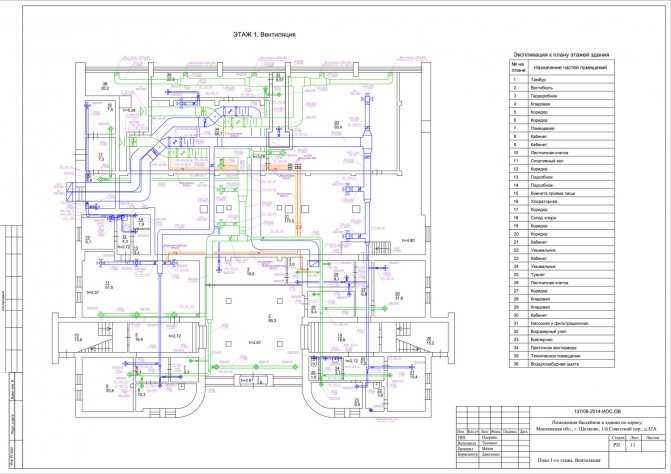This screenshot has width=671, height=474.
Task: Select table row 1 "Тамбур"
Action: coord(561,80)
